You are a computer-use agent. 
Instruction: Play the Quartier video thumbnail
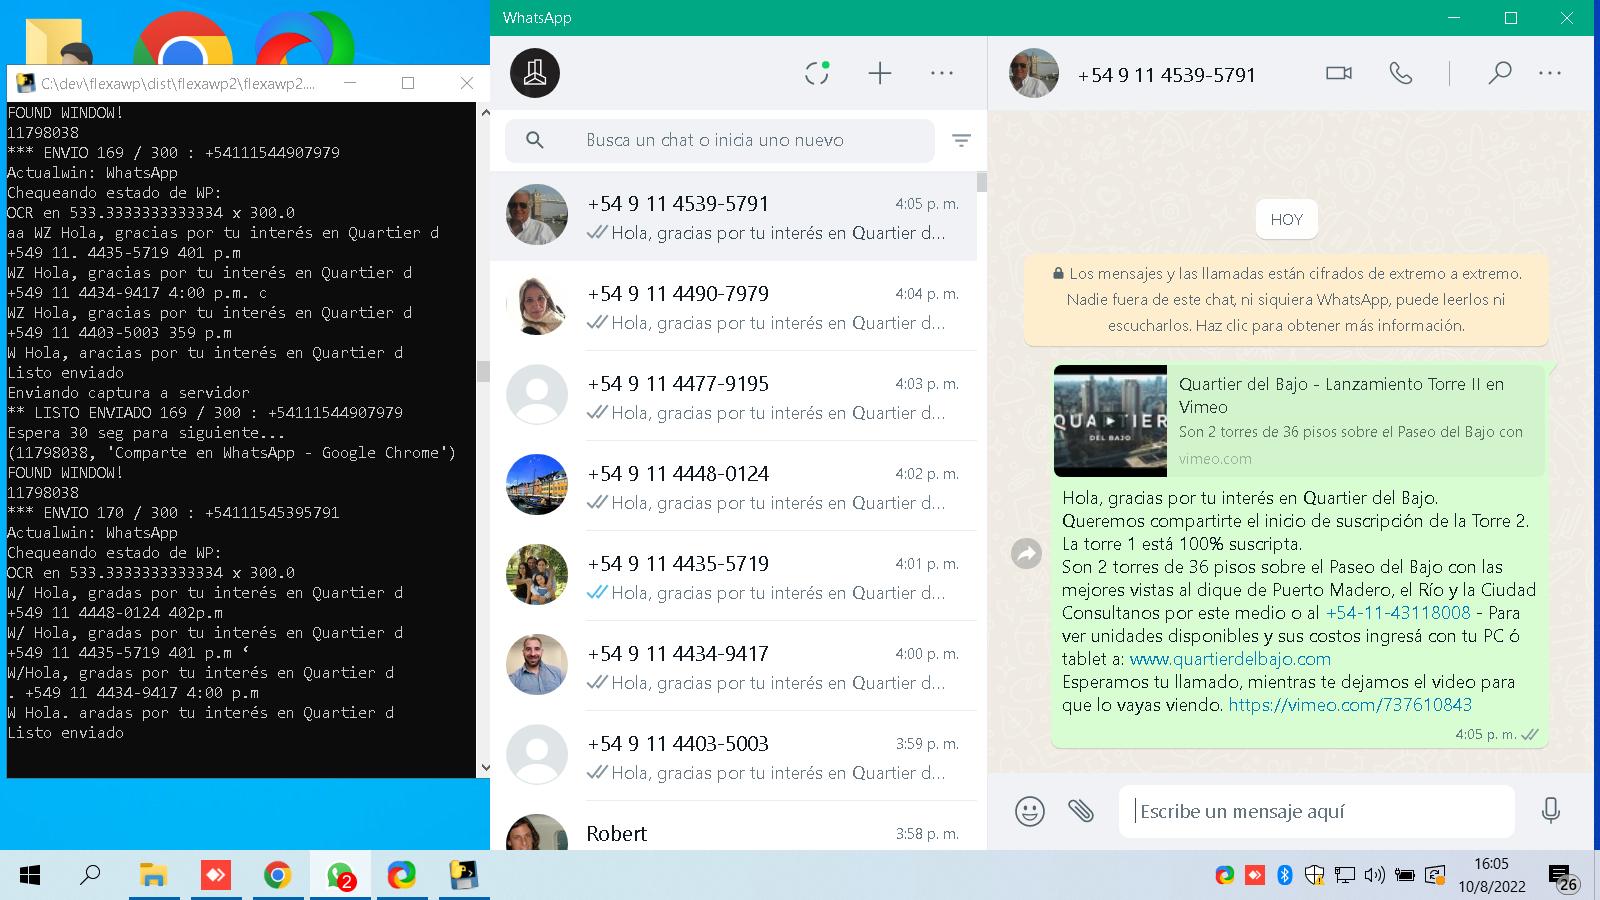pyautogui.click(x=1110, y=421)
